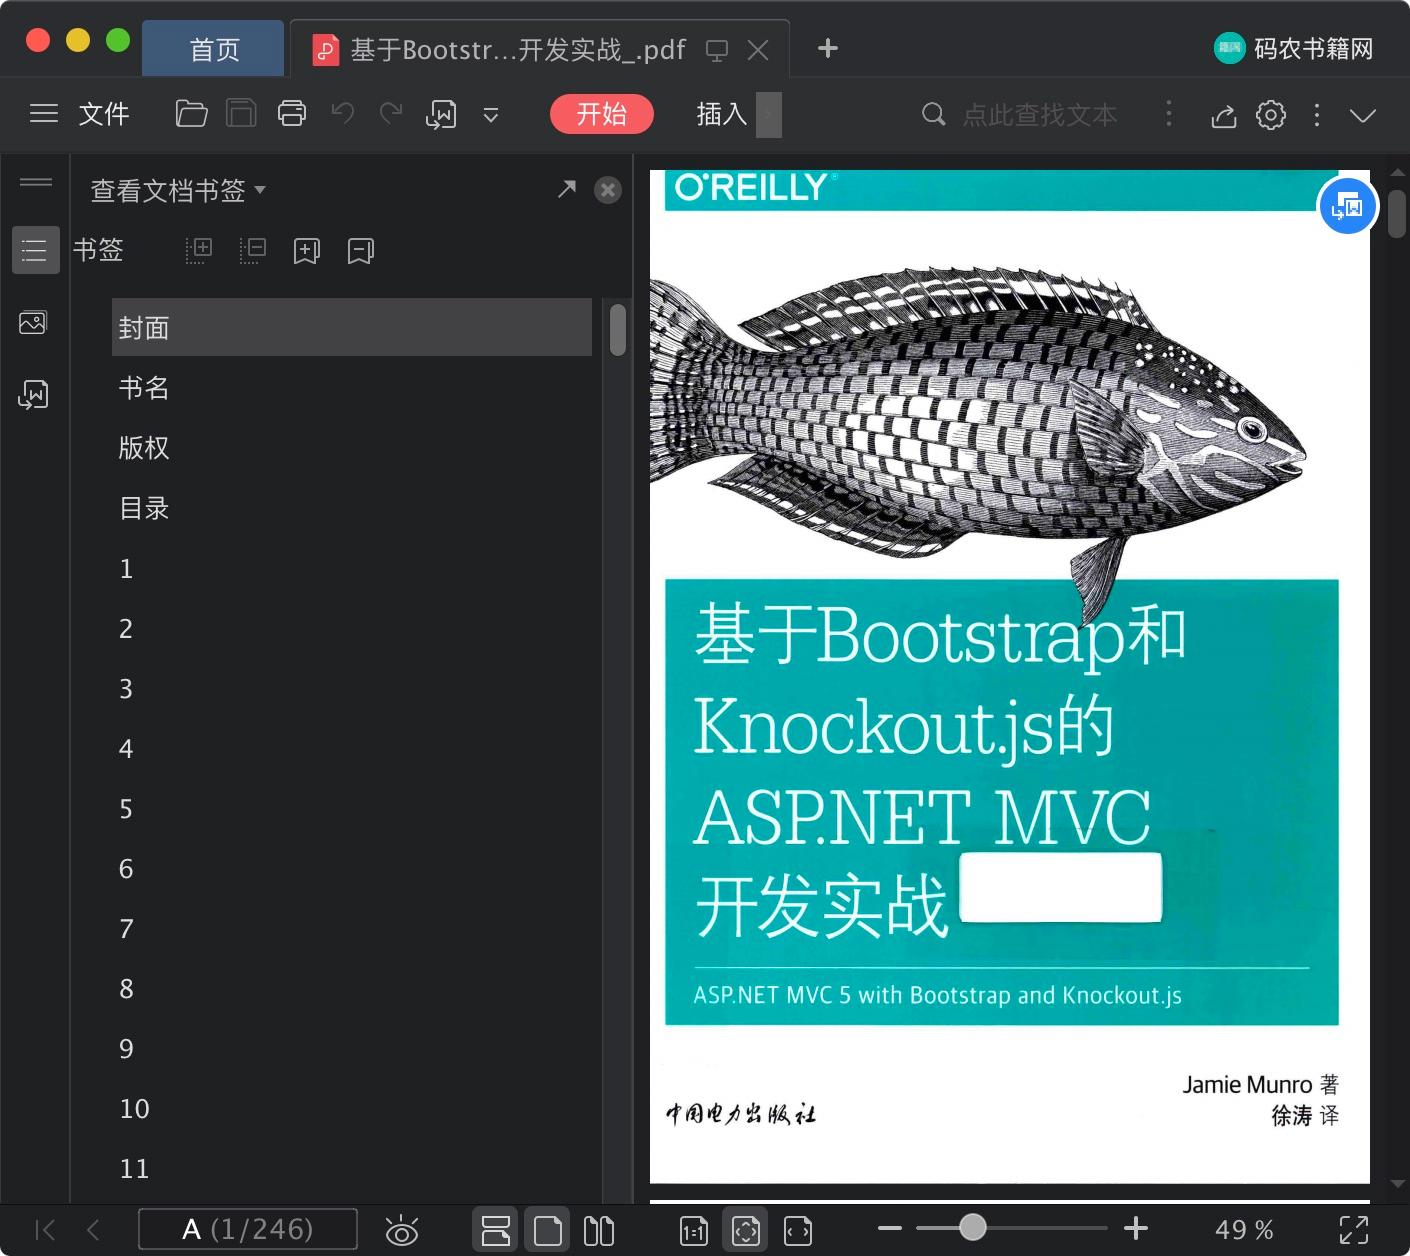This screenshot has width=1410, height=1256.
Task: Enable actual size 1:1 zoom mode
Action: pos(692,1229)
